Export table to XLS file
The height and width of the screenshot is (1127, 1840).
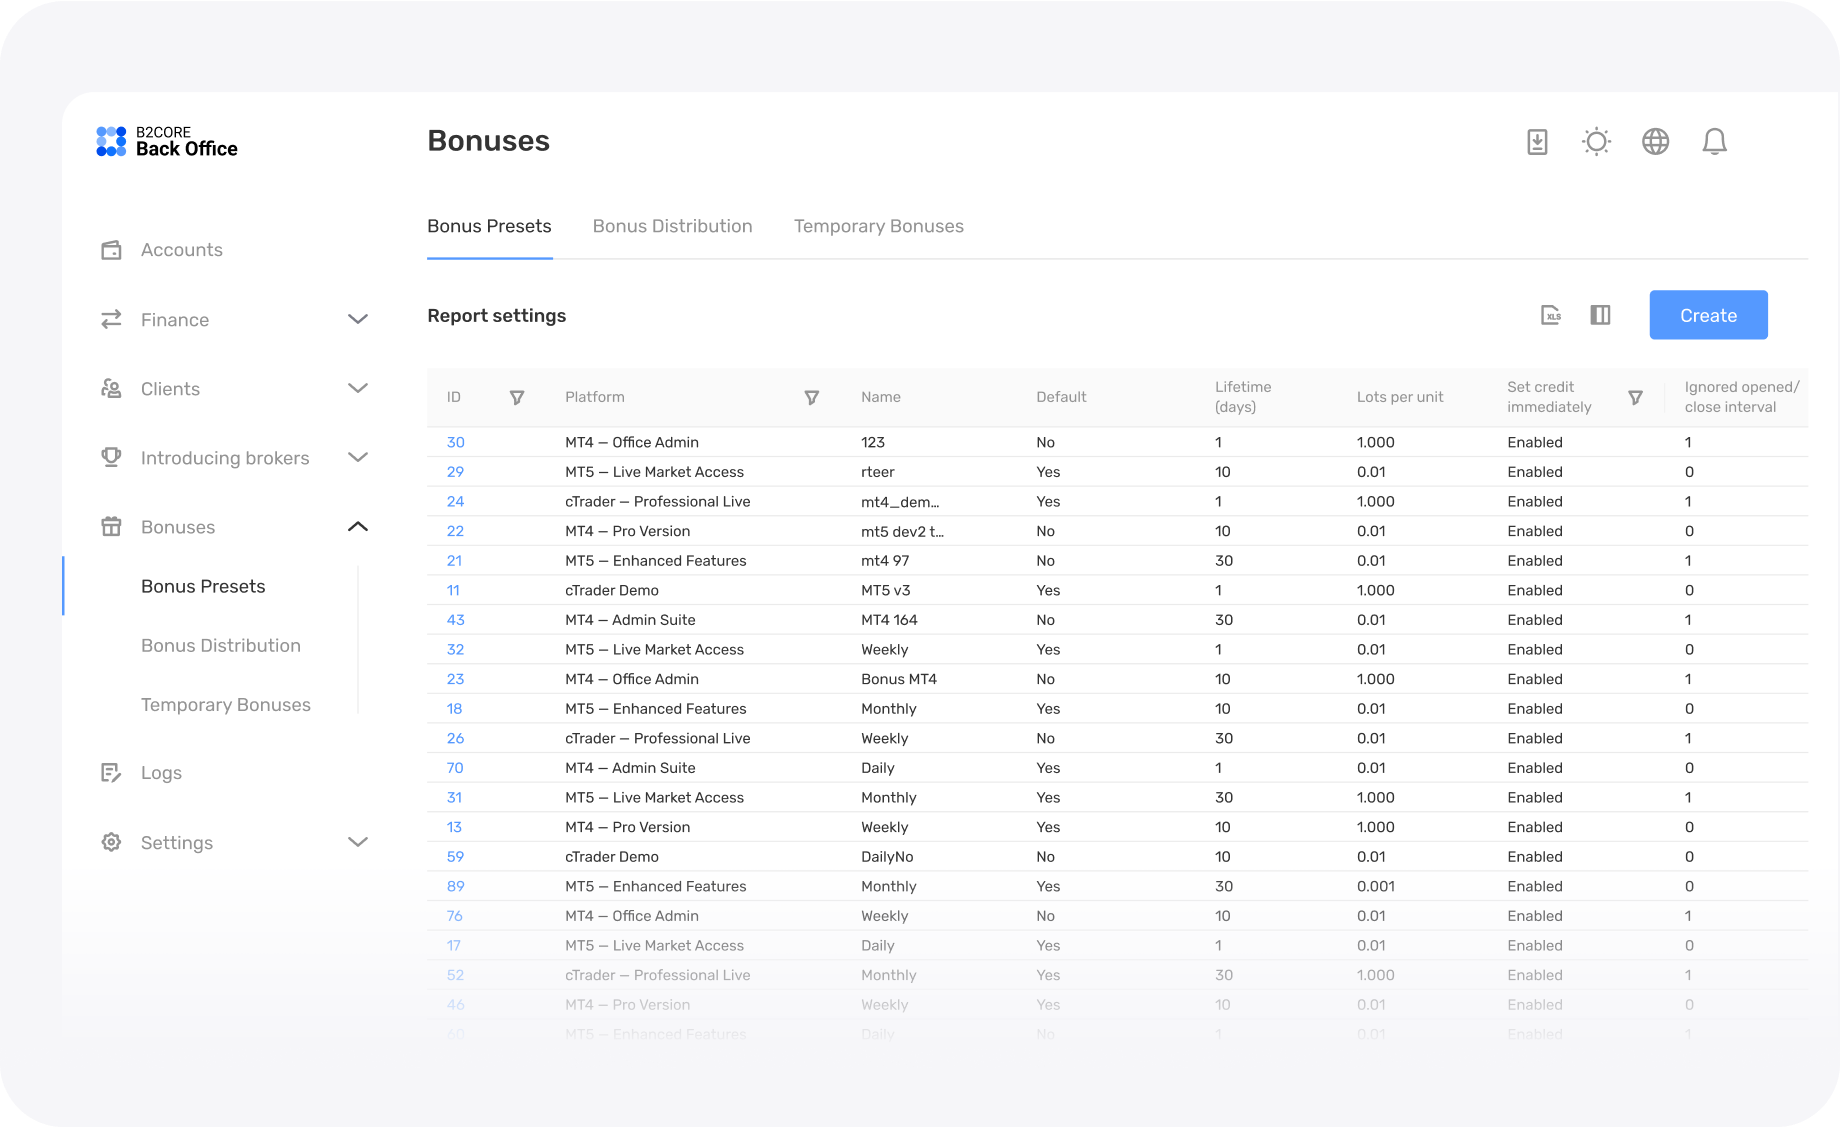click(x=1551, y=315)
